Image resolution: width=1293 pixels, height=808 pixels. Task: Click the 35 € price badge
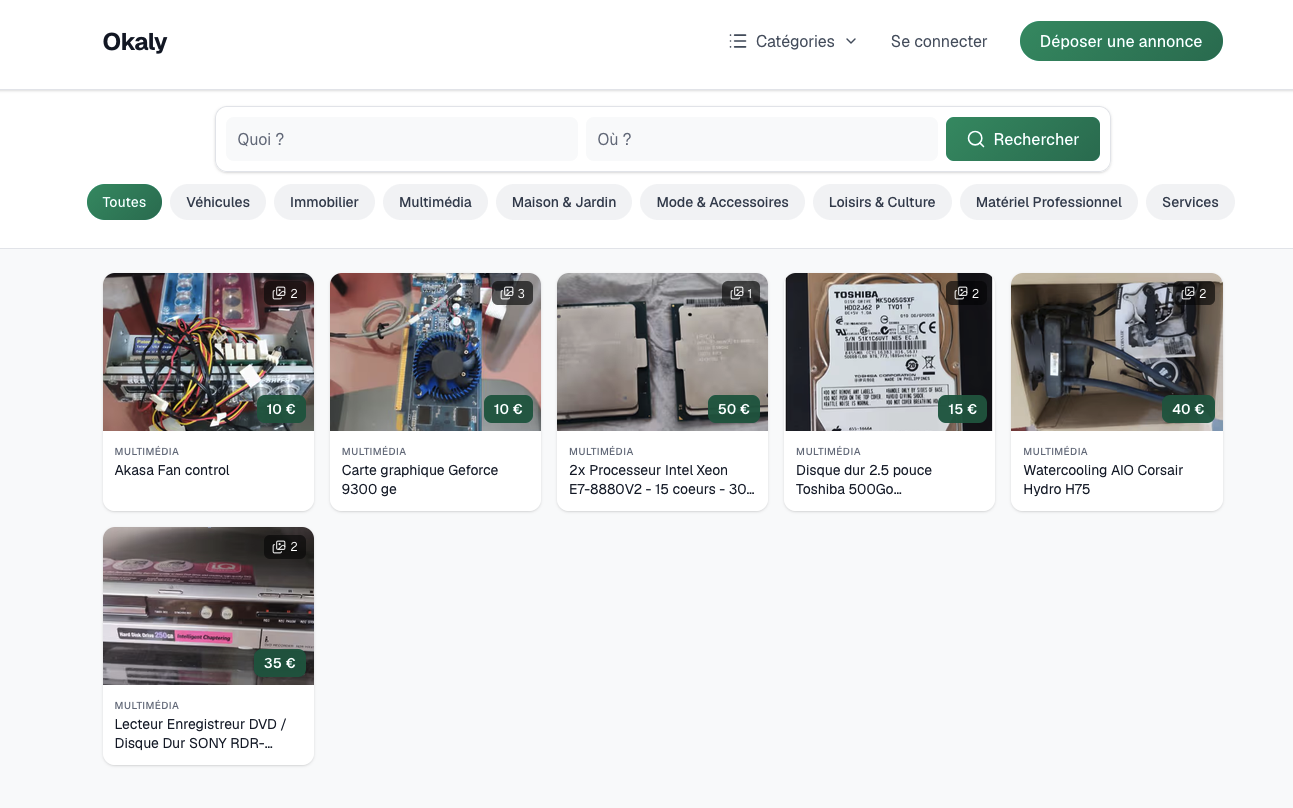280,663
